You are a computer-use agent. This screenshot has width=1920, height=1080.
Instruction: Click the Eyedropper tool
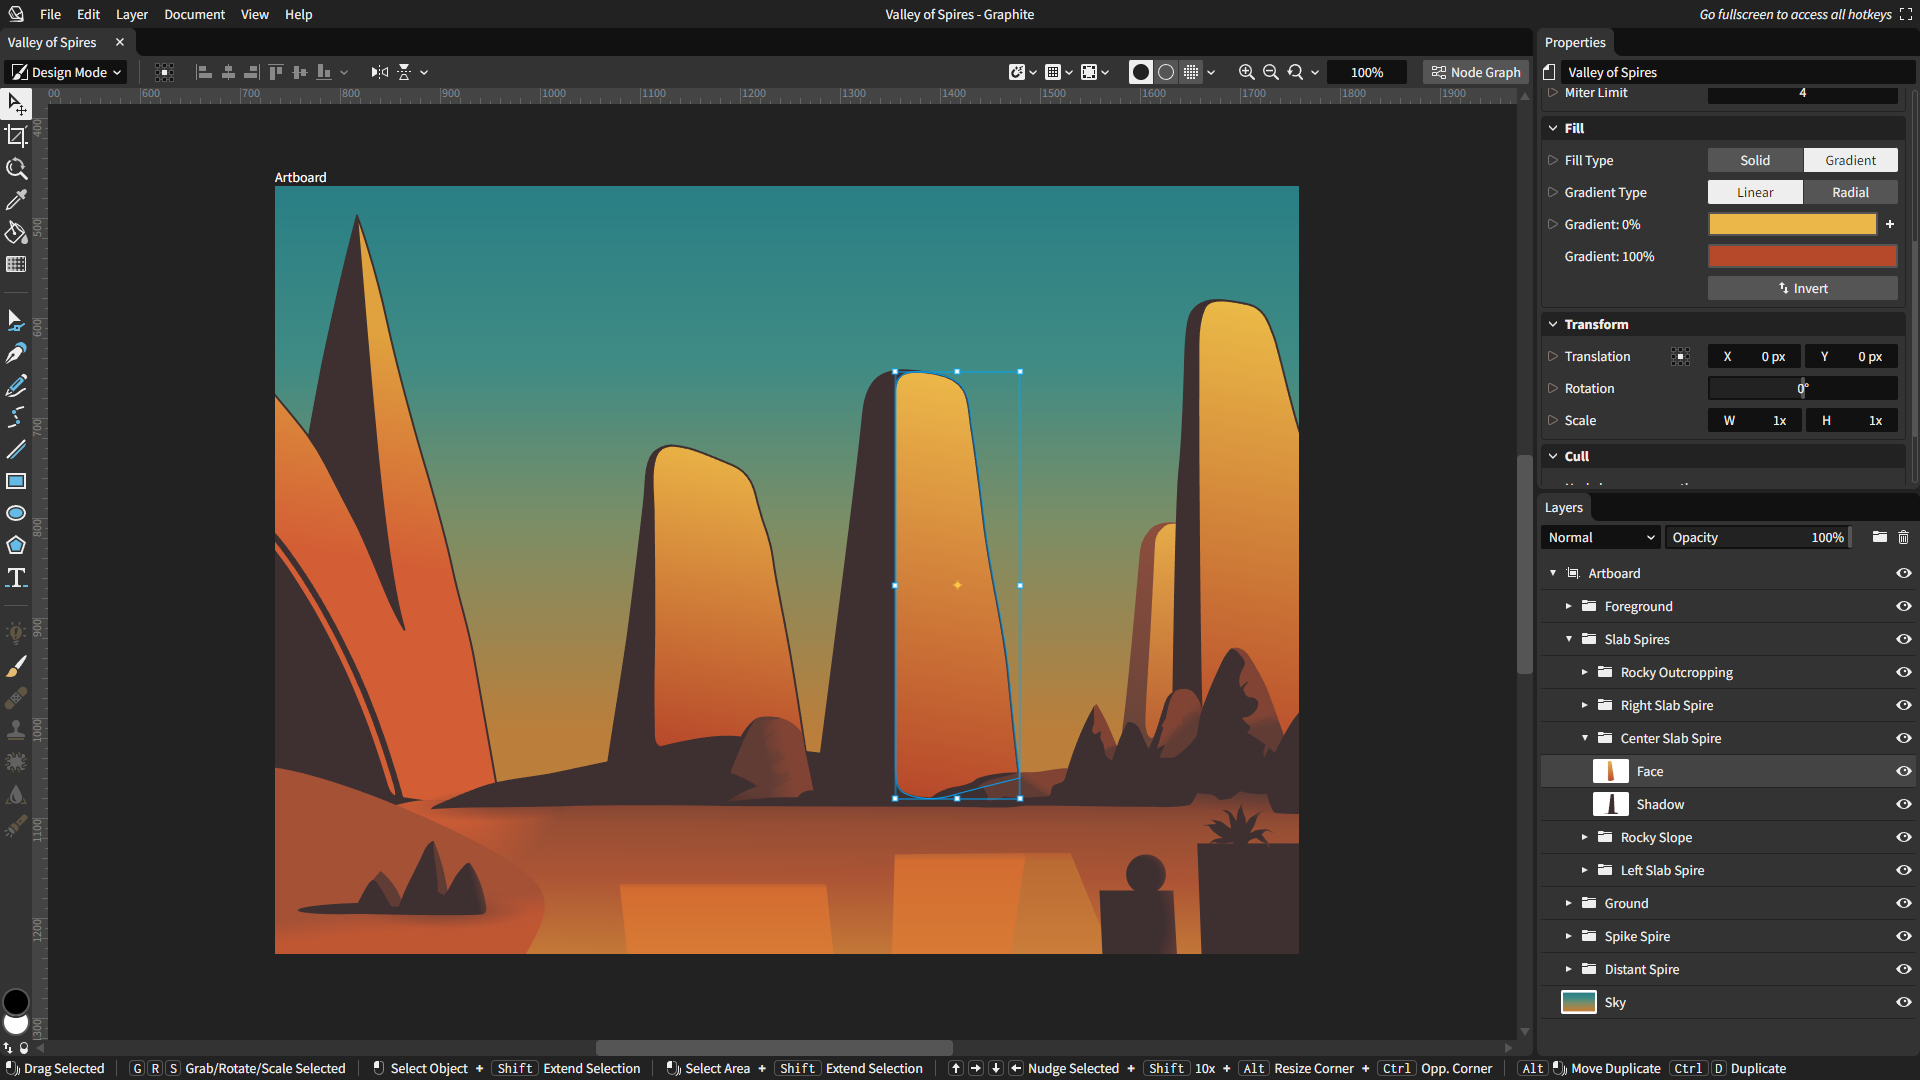17,200
